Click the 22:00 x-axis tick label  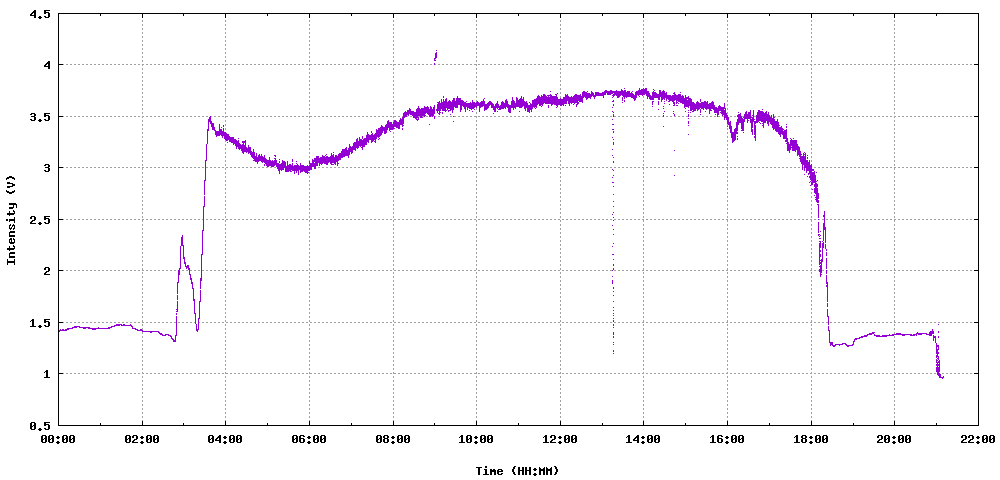click(x=978, y=439)
